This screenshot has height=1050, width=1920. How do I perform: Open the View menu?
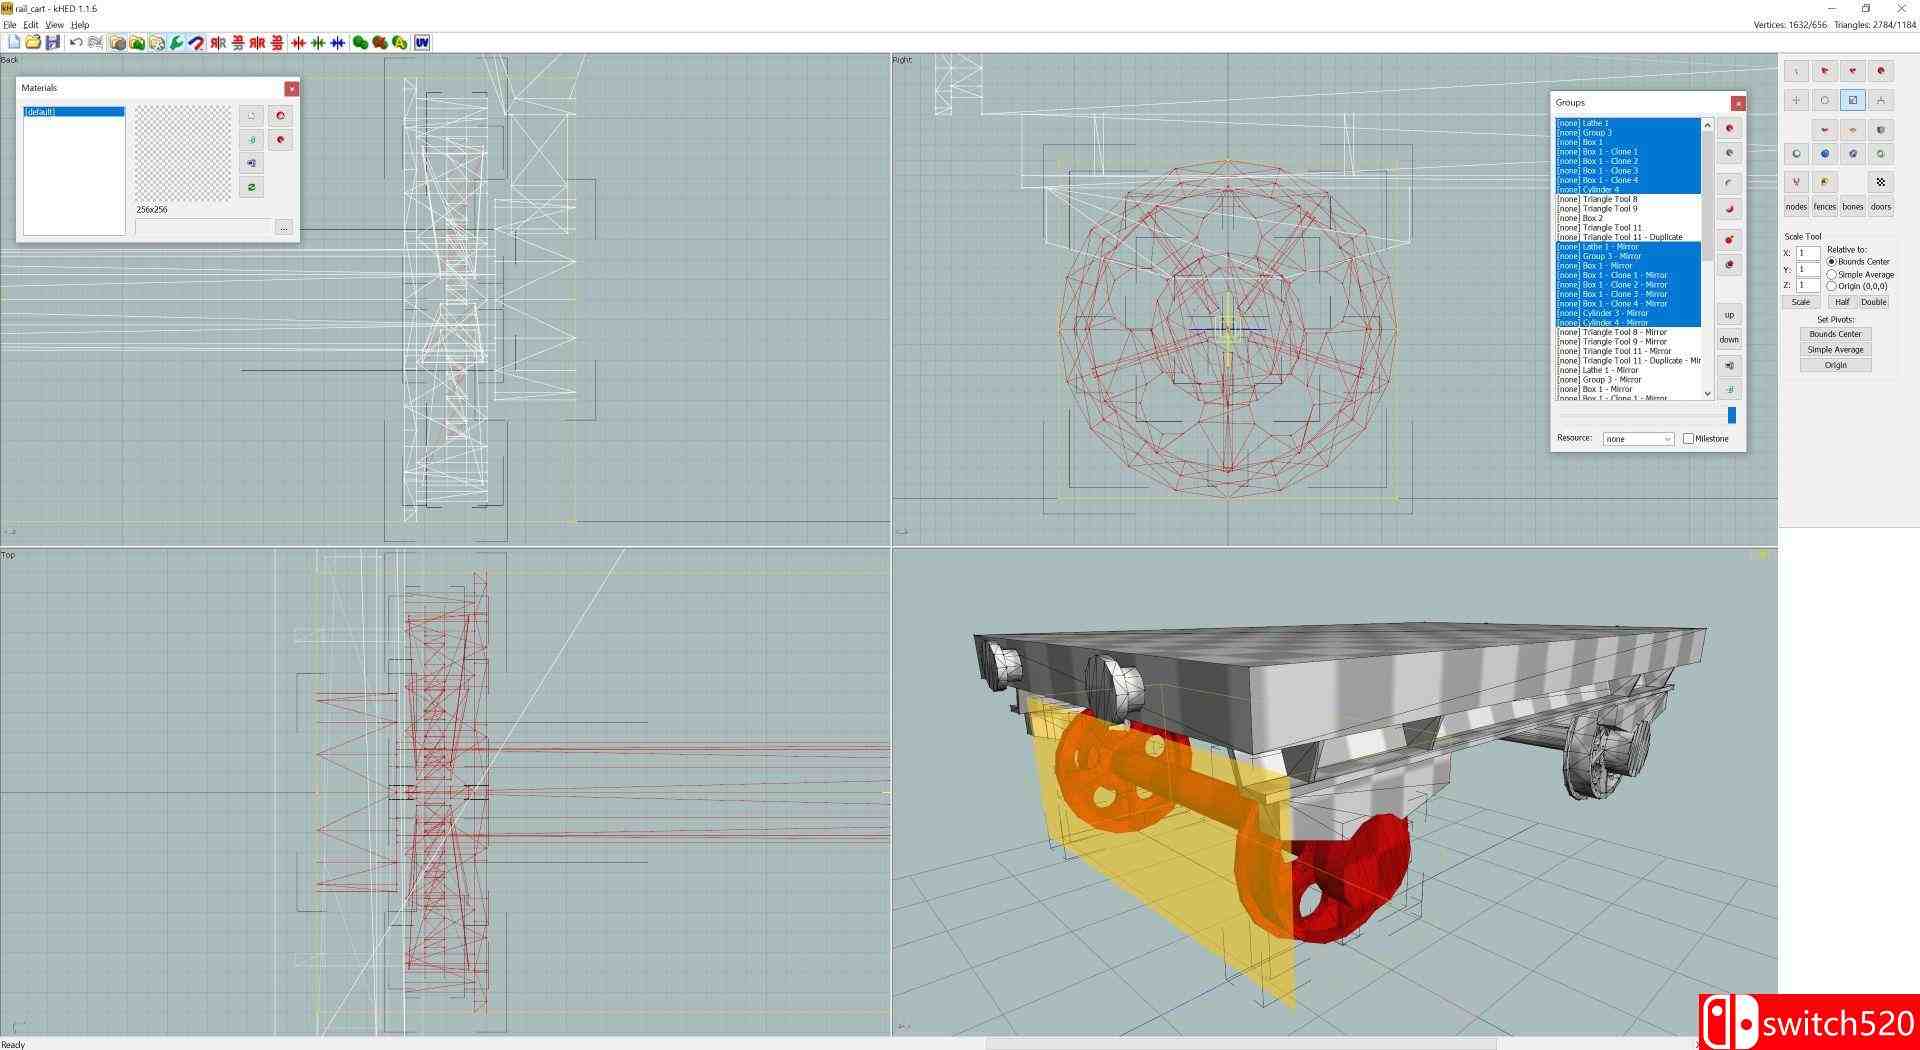point(54,25)
